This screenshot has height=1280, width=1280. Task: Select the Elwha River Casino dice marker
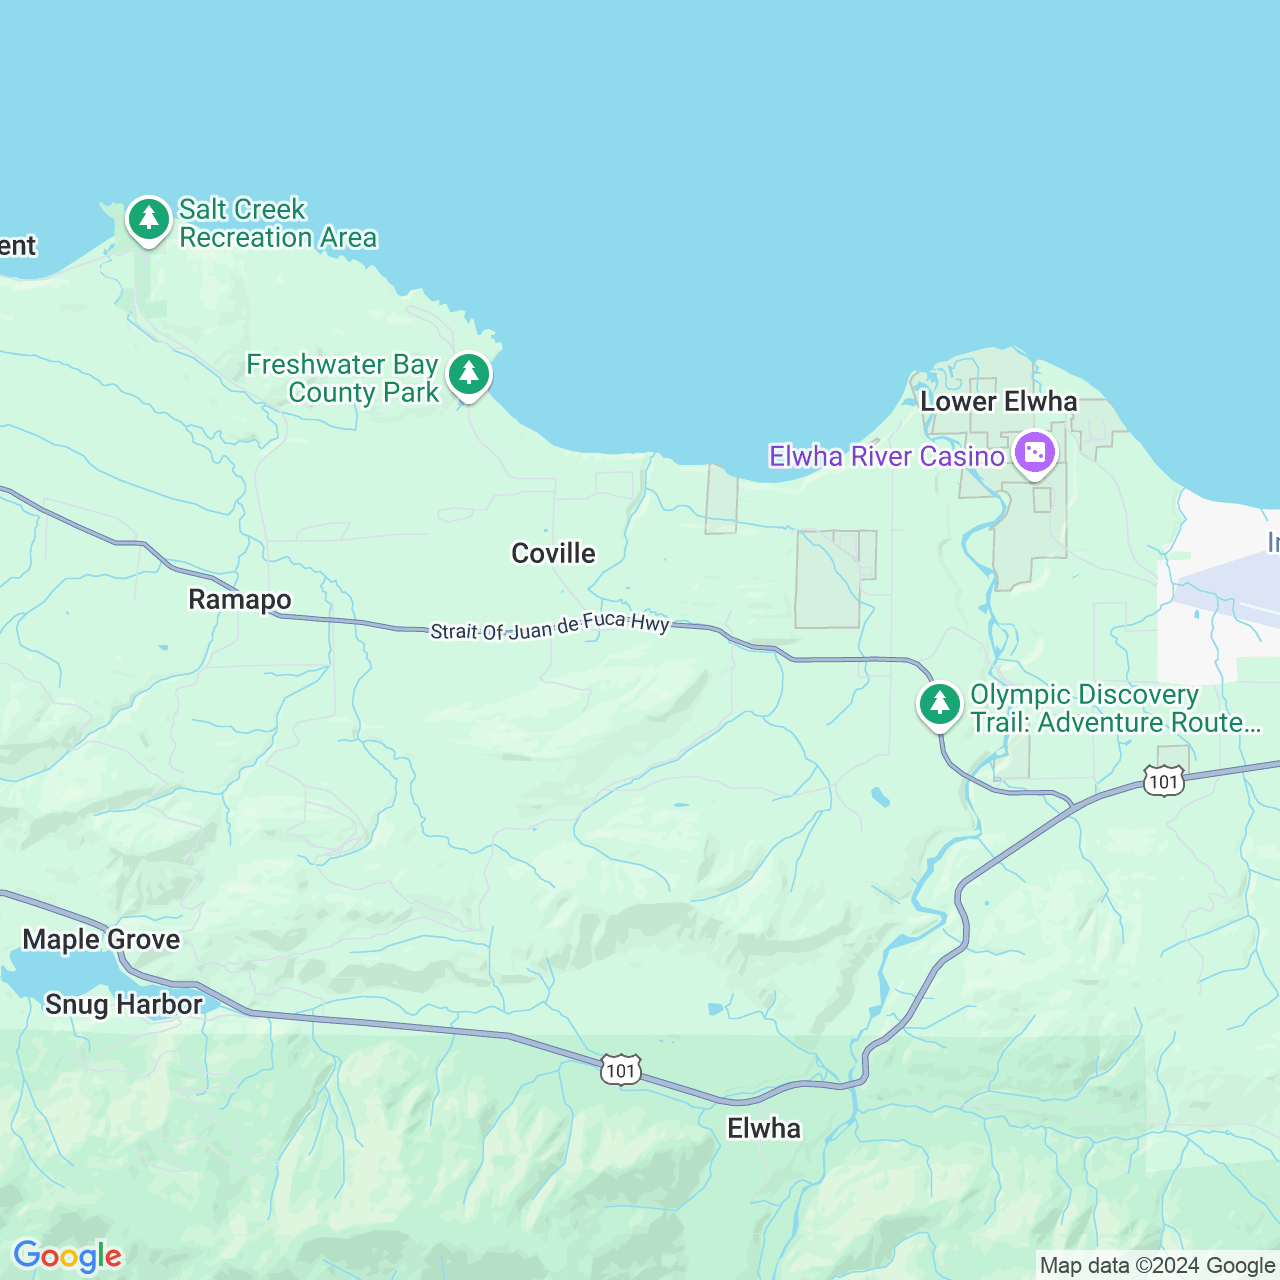coord(1035,455)
